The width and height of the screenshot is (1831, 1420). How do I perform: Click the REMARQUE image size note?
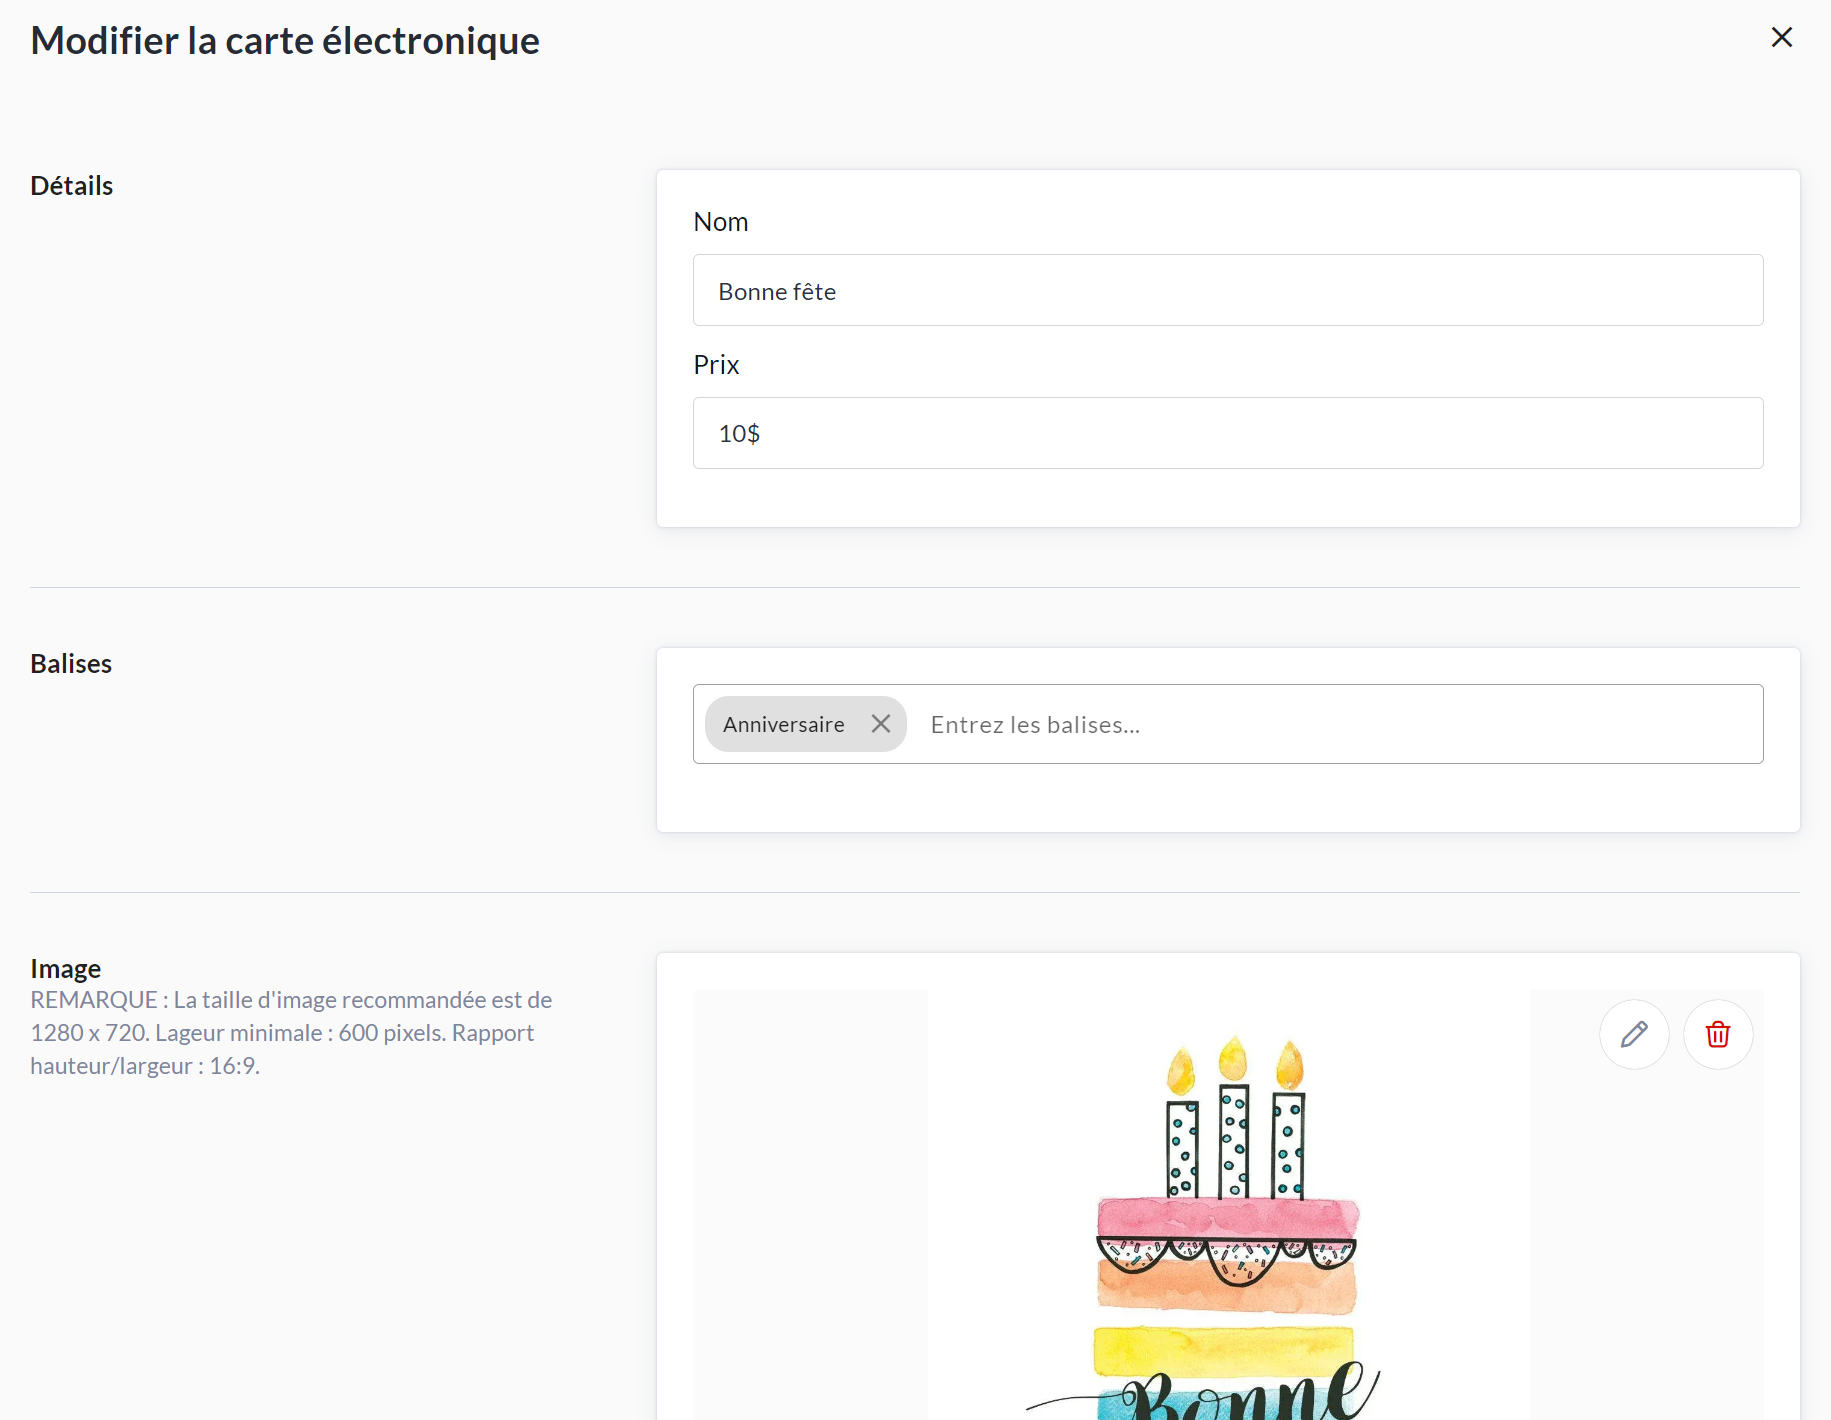click(291, 1033)
